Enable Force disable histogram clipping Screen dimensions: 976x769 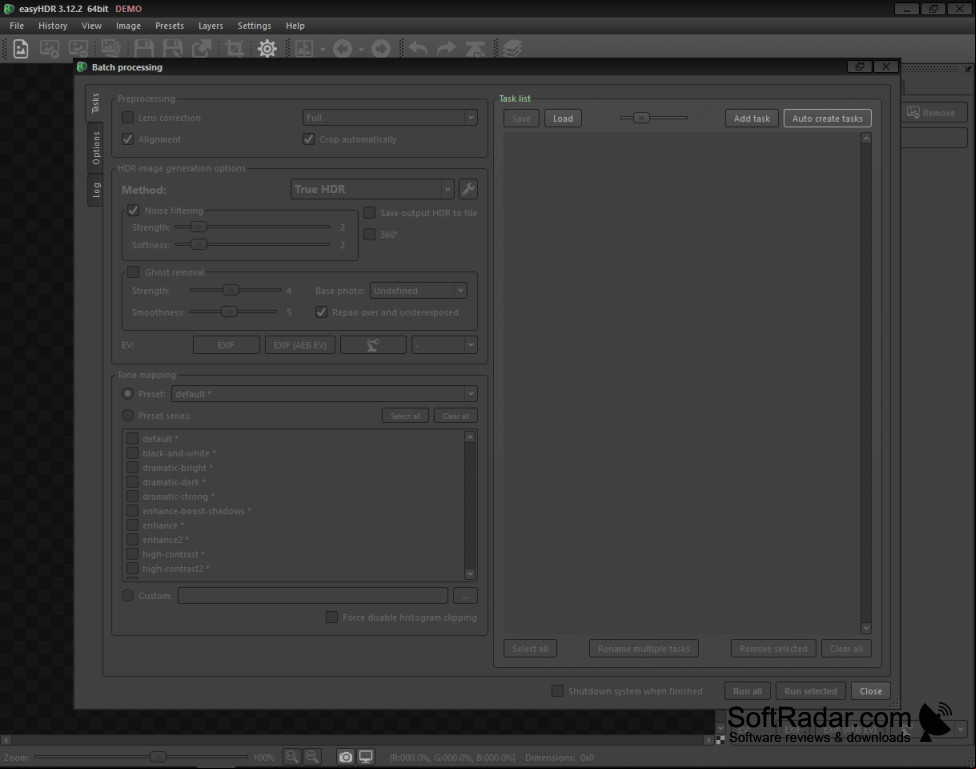point(332,617)
